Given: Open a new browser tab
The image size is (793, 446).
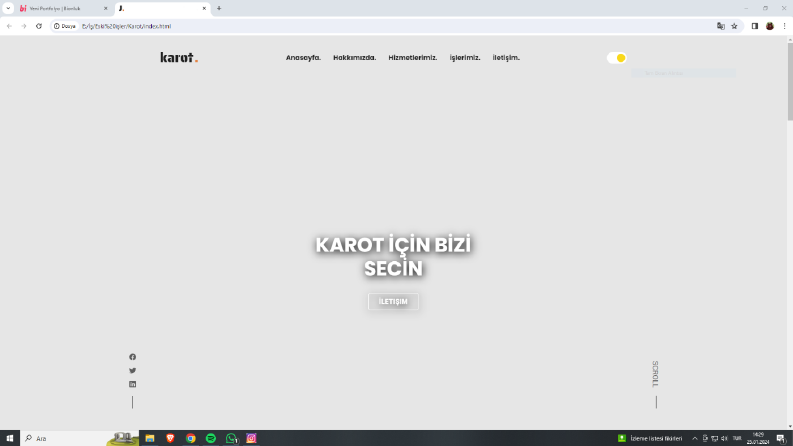Looking at the screenshot, I should click(x=219, y=9).
